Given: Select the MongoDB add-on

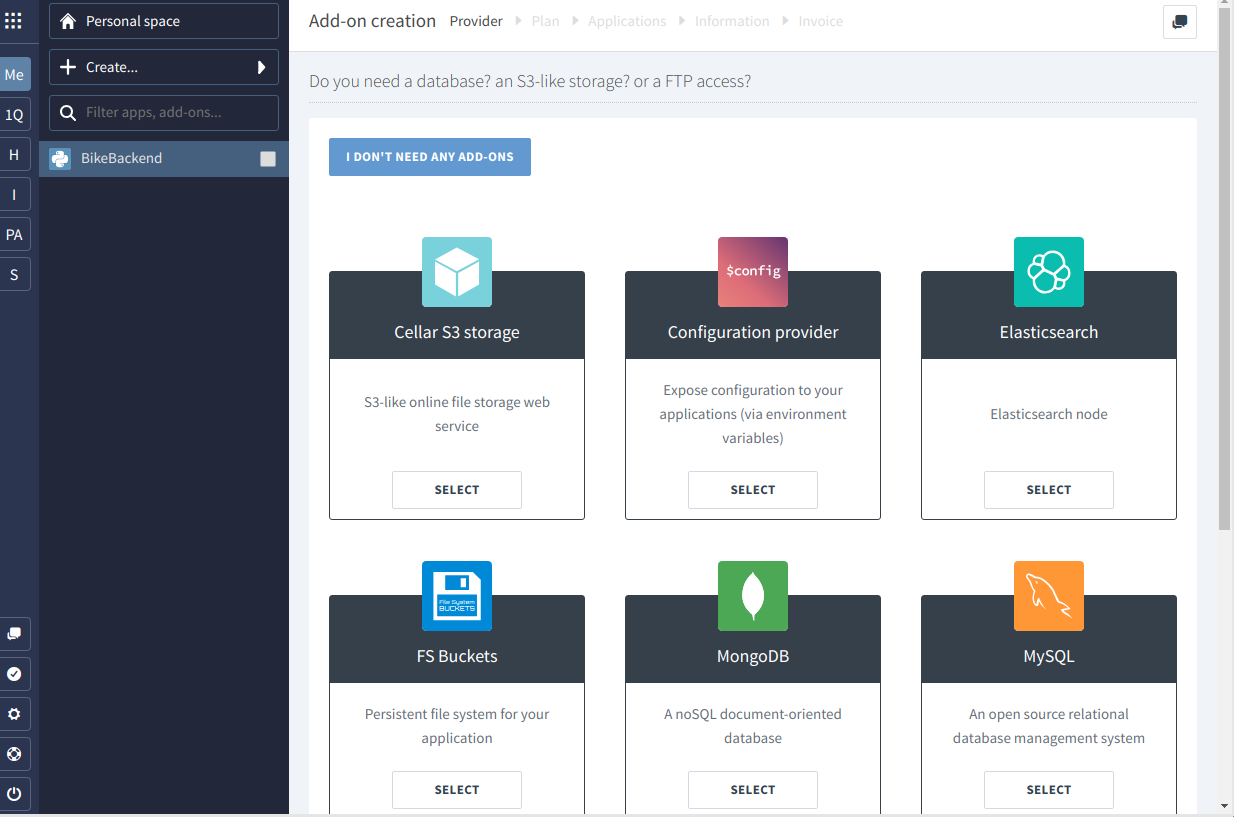Looking at the screenshot, I should [753, 790].
